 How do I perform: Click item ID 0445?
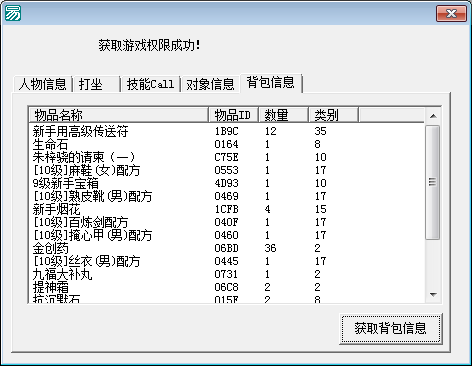[227, 261]
